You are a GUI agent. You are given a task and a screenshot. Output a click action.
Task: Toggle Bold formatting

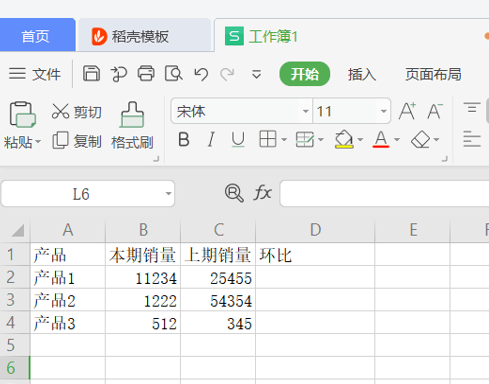click(x=184, y=139)
